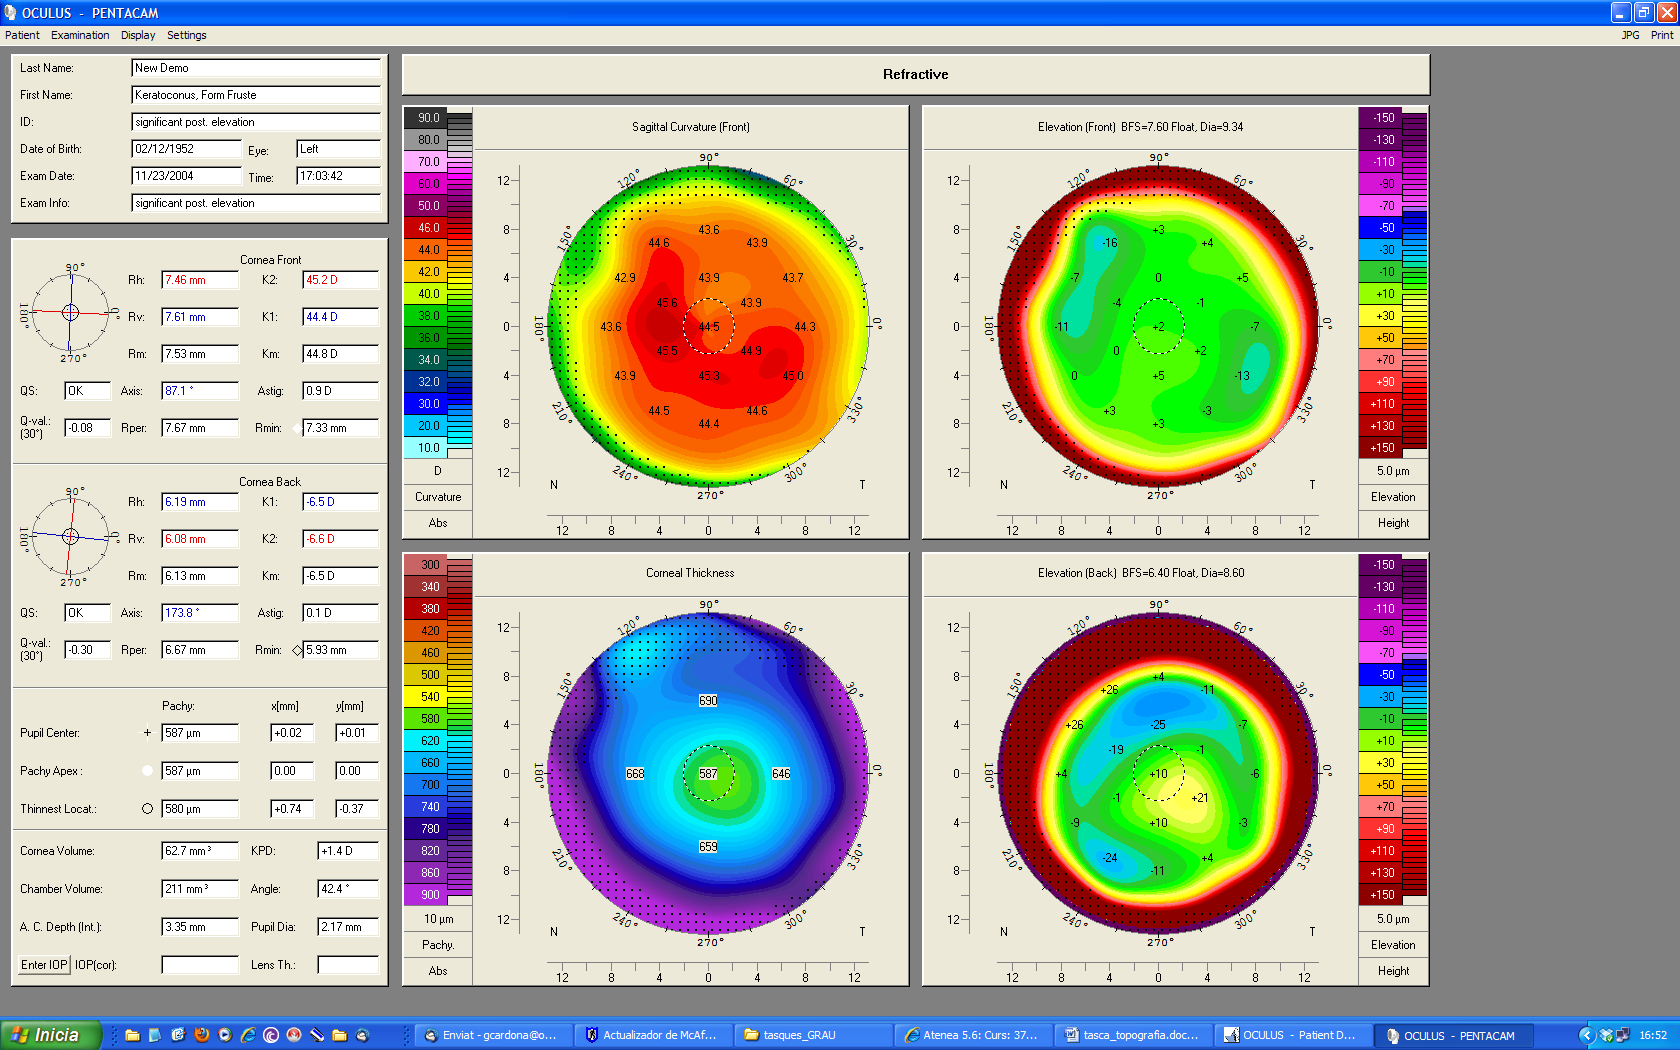Click the 30.0 blue swatch on curvature scale
Viewport: 1680px width, 1050px height.
click(425, 404)
